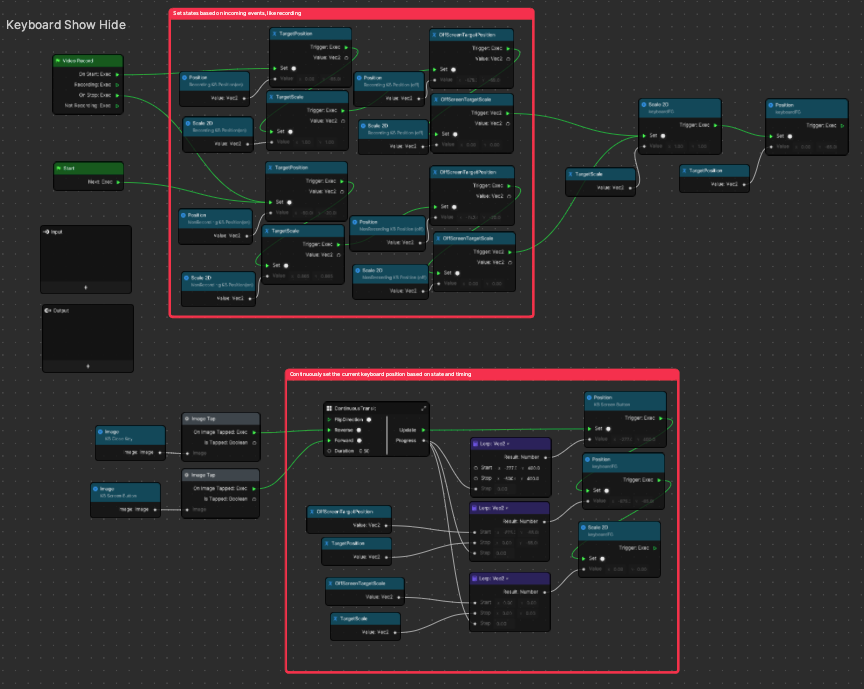
Task: Expand ContinuousTransit node using corner arrows icon
Action: [423, 408]
